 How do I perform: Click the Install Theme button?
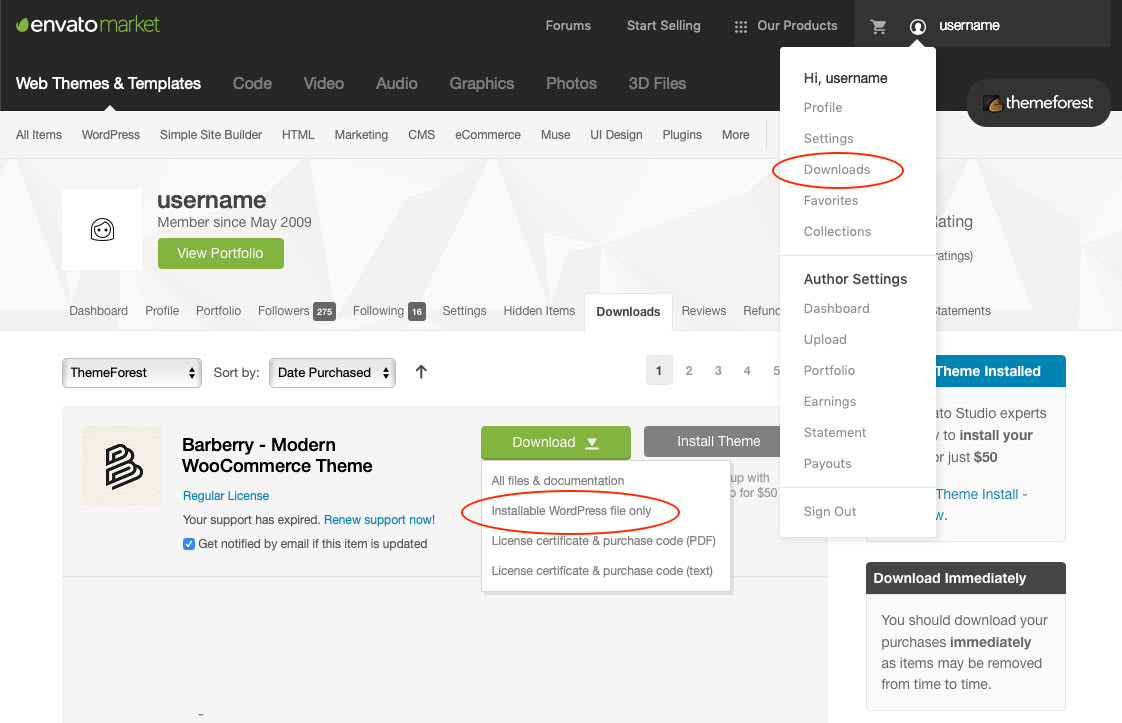[x=713, y=442]
